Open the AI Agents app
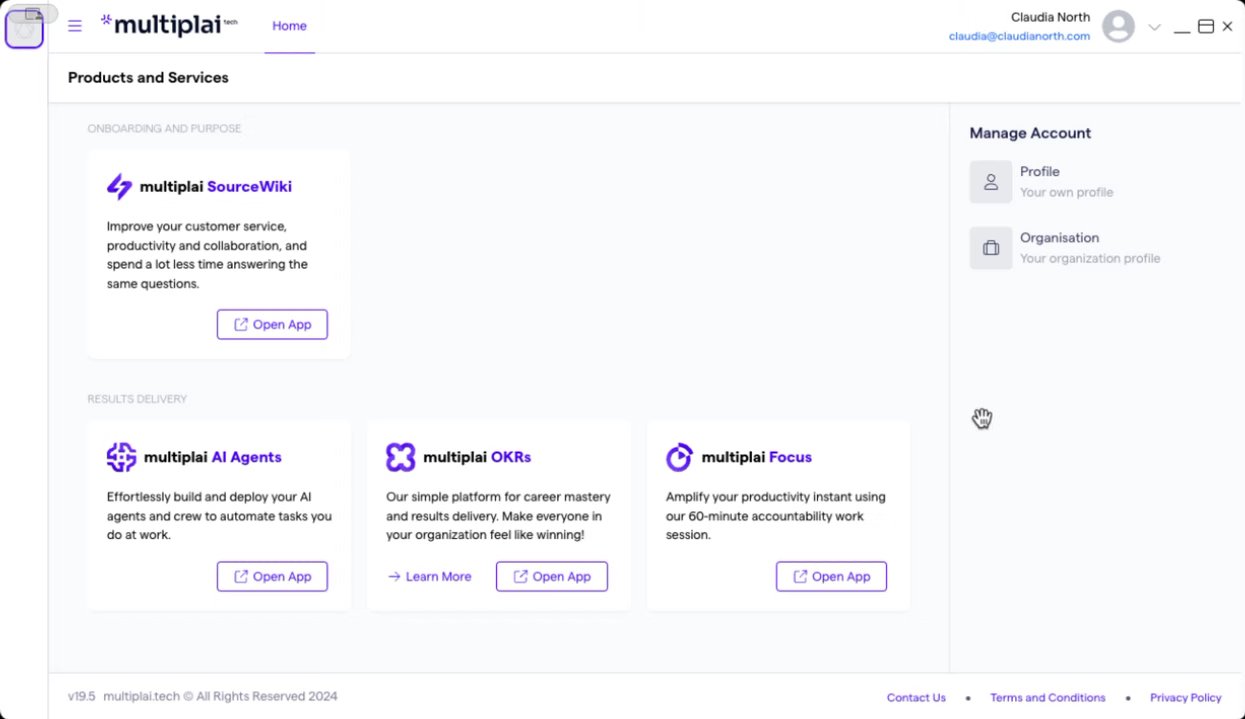Viewport: 1245px width, 719px height. 272,576
